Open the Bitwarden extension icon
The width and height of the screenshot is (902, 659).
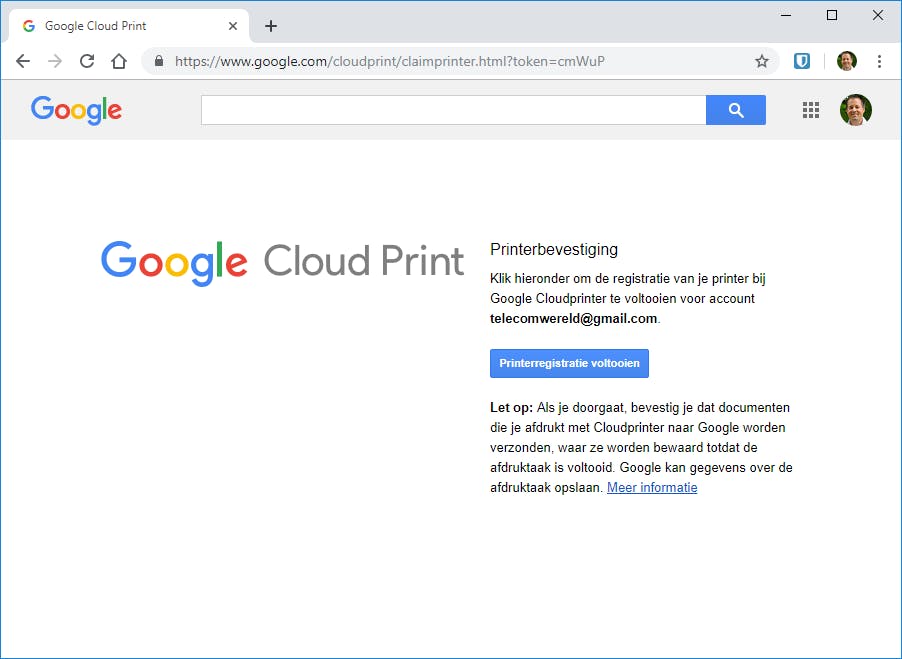tap(802, 61)
